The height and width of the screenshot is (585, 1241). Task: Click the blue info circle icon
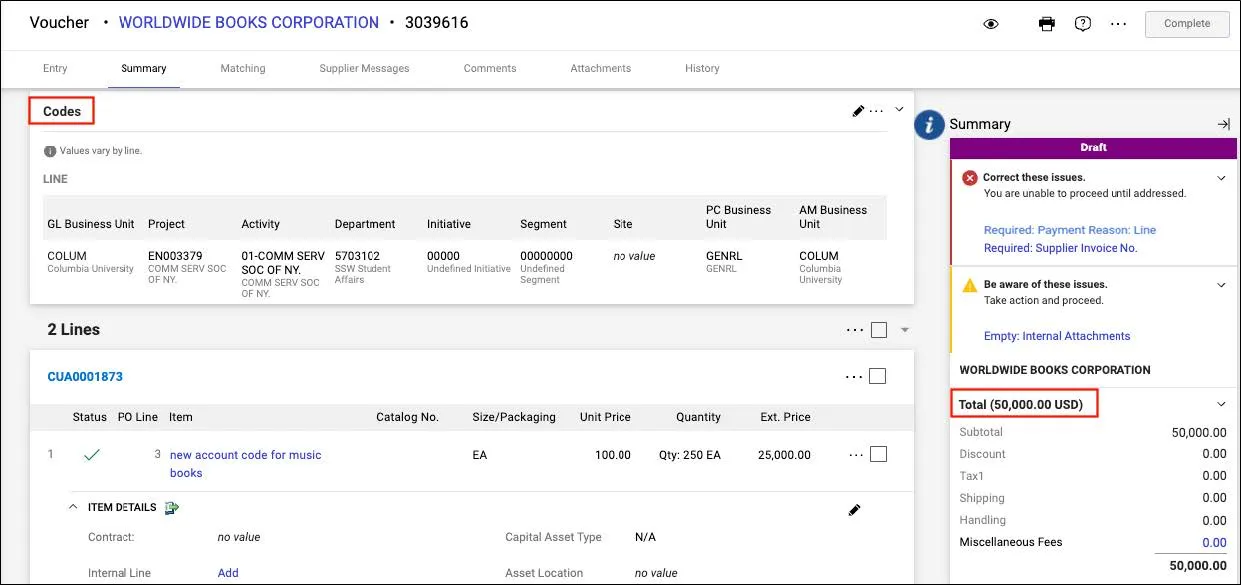coord(930,124)
